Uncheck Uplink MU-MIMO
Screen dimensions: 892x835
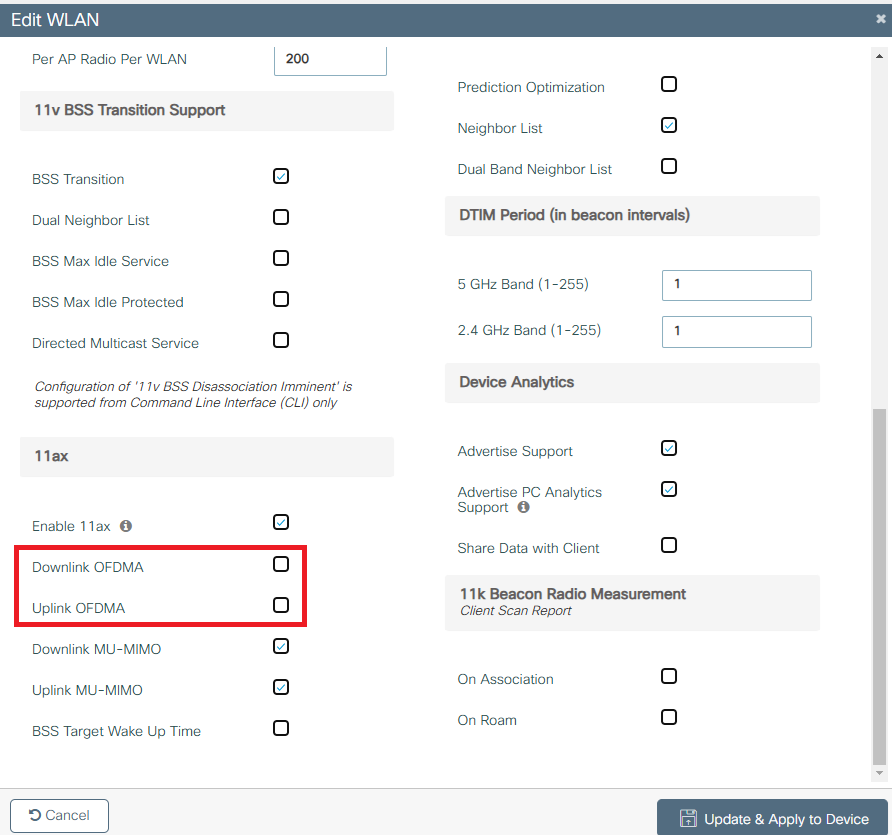point(281,687)
